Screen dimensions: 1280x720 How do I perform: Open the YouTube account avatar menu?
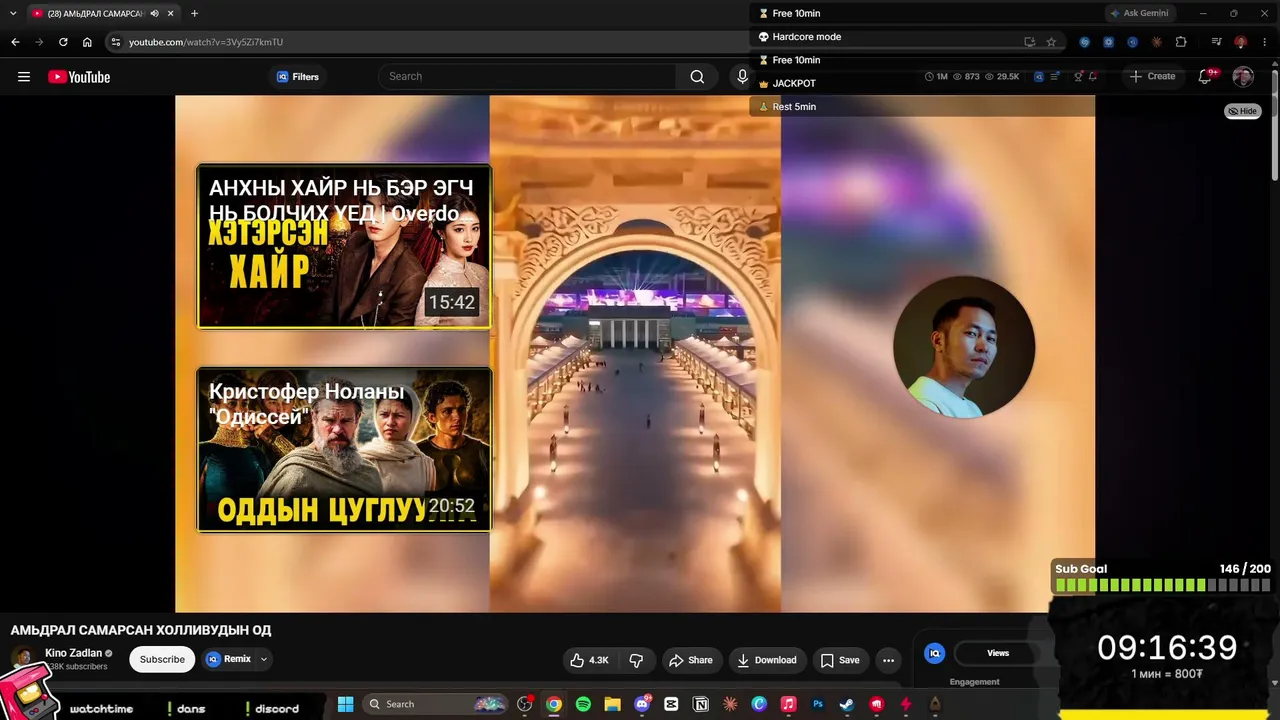coord(1243,77)
